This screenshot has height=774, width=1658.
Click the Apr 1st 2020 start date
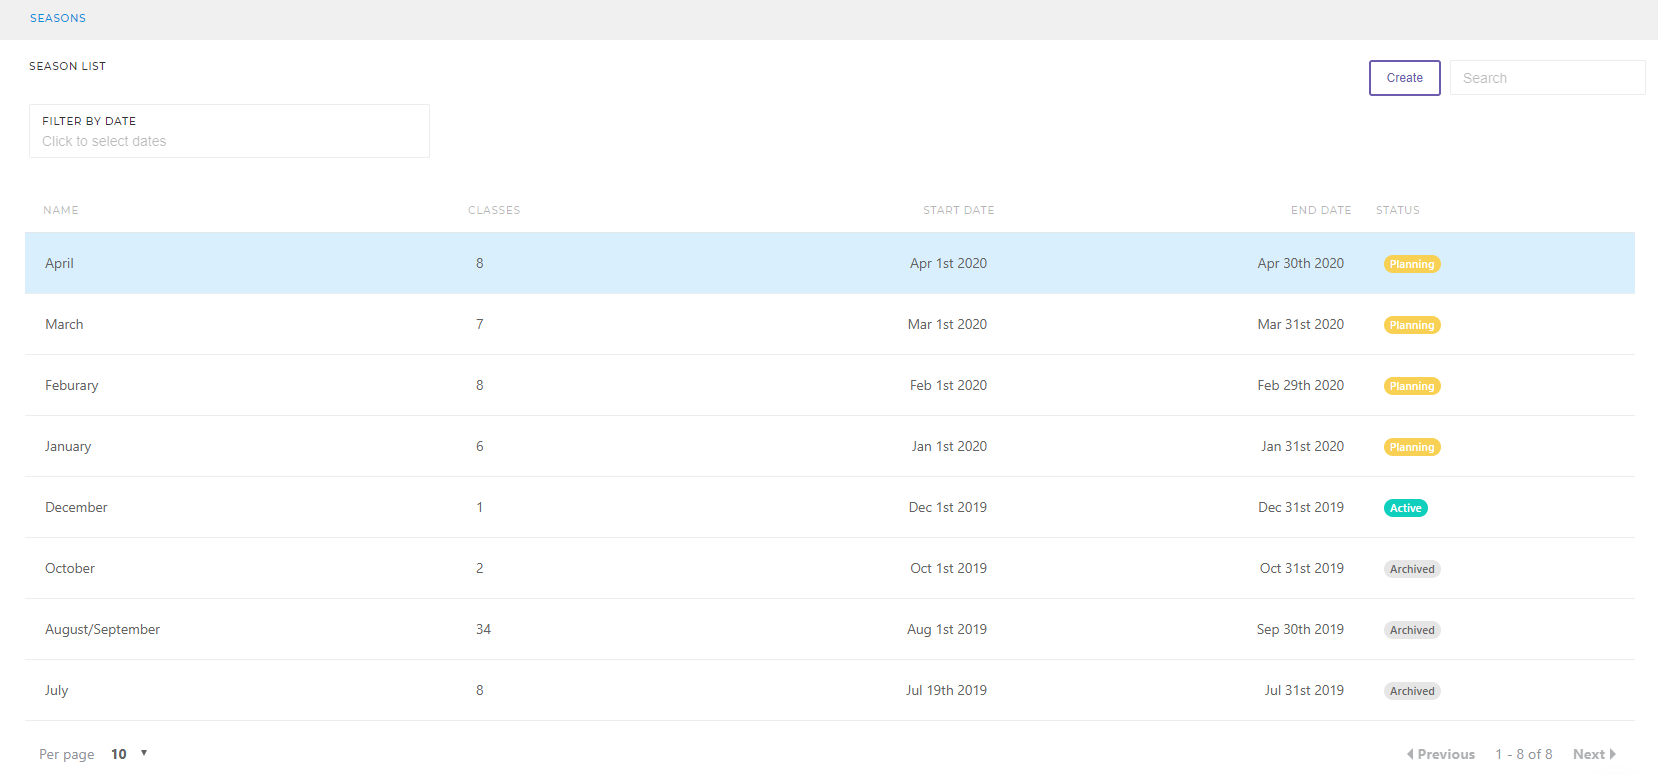click(948, 263)
